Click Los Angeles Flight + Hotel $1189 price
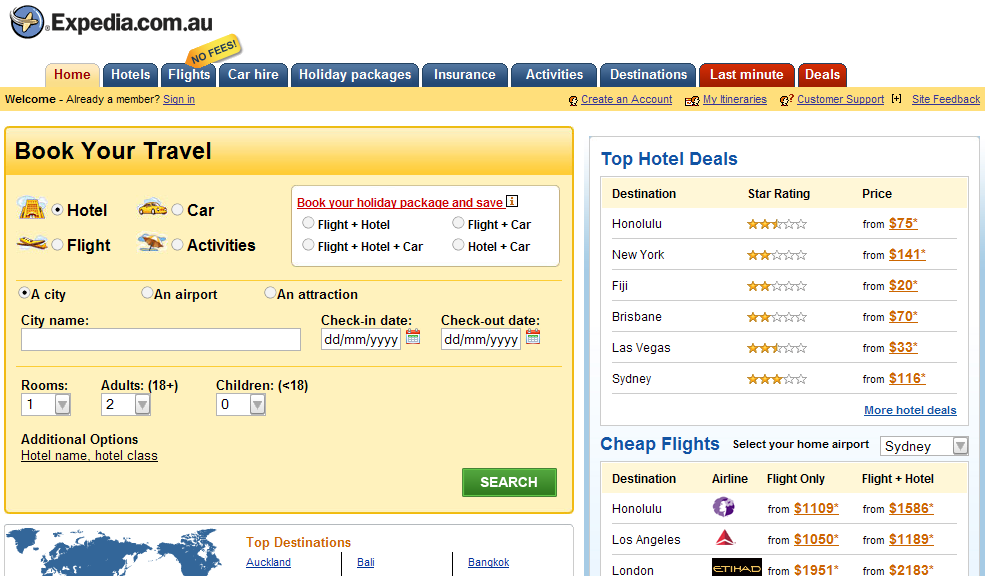 pyautogui.click(x=911, y=539)
